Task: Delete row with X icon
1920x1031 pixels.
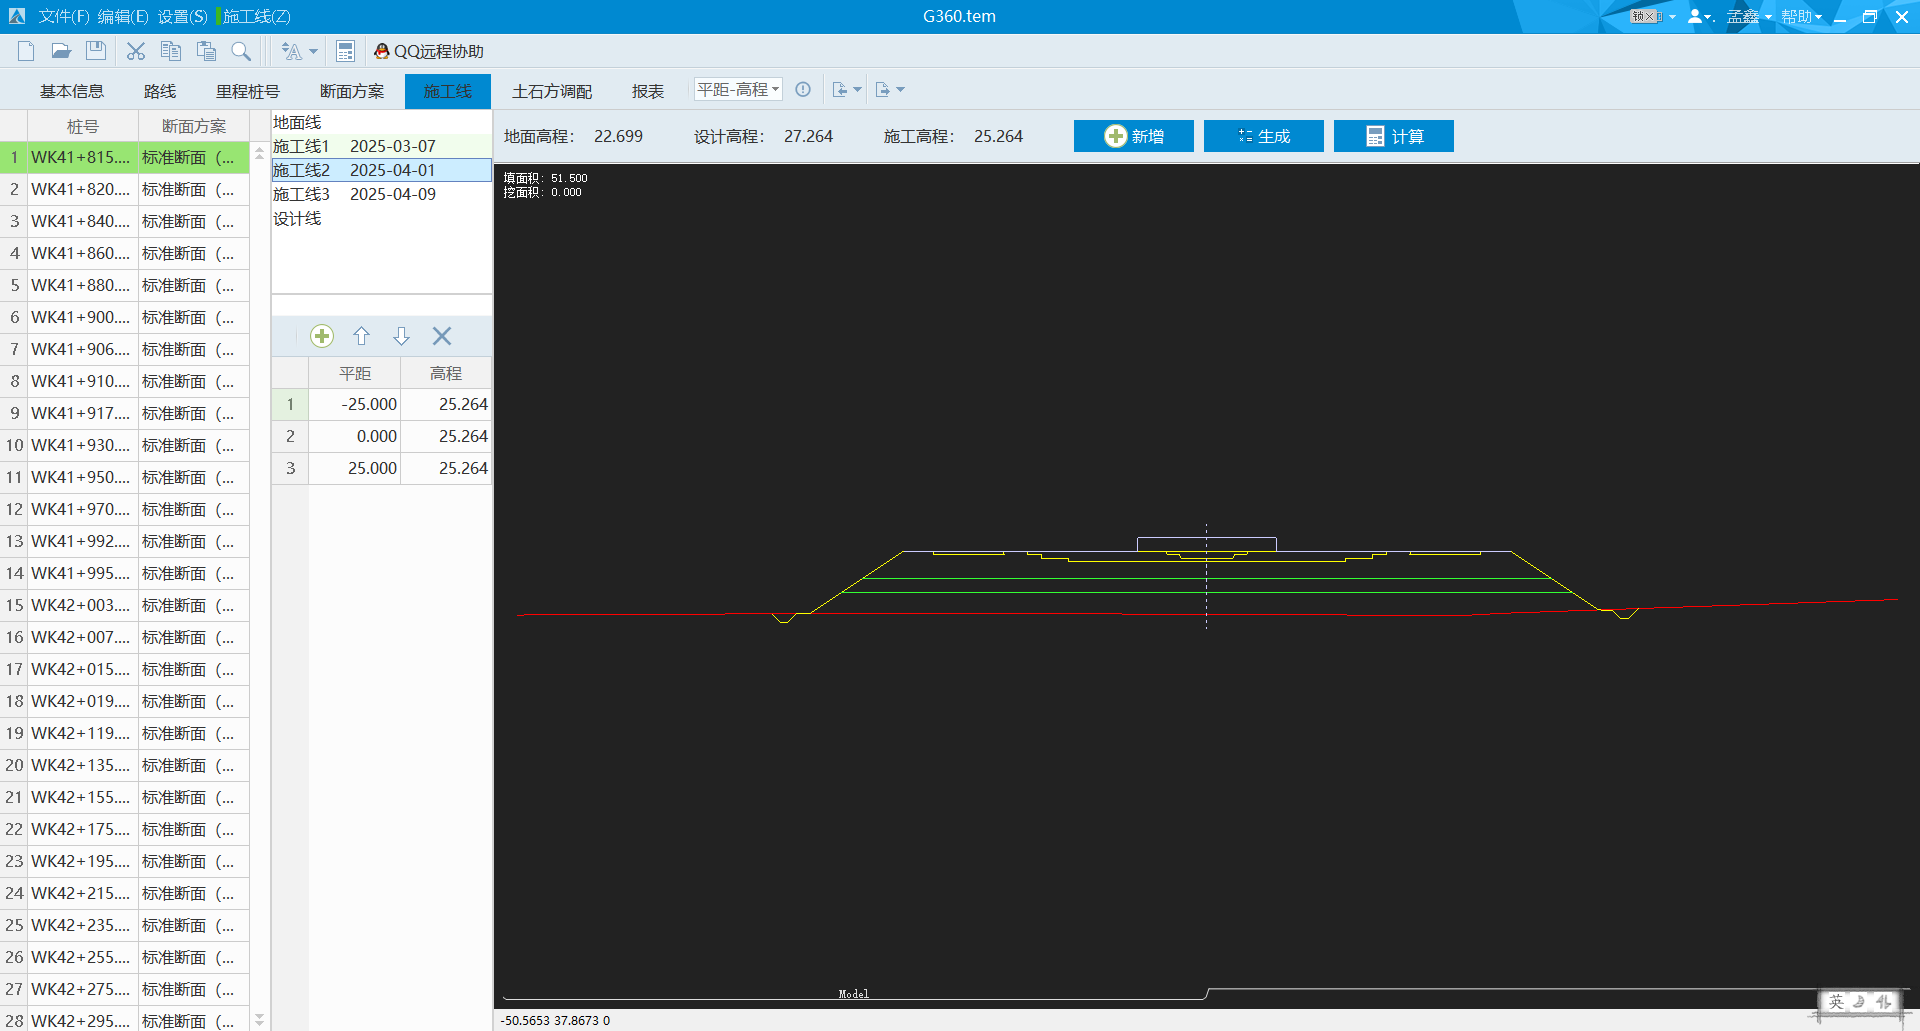Action: pyautogui.click(x=442, y=336)
